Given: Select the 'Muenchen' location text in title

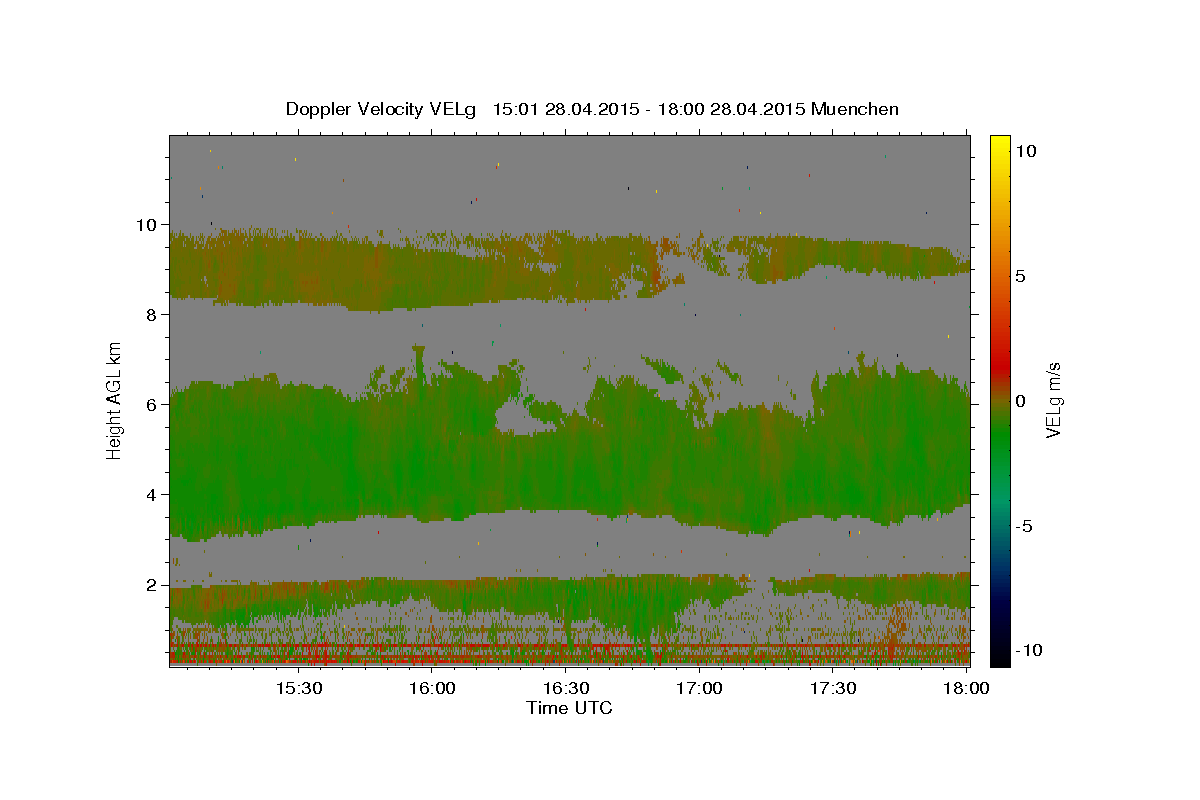Looking at the screenshot, I should [x=856, y=109].
